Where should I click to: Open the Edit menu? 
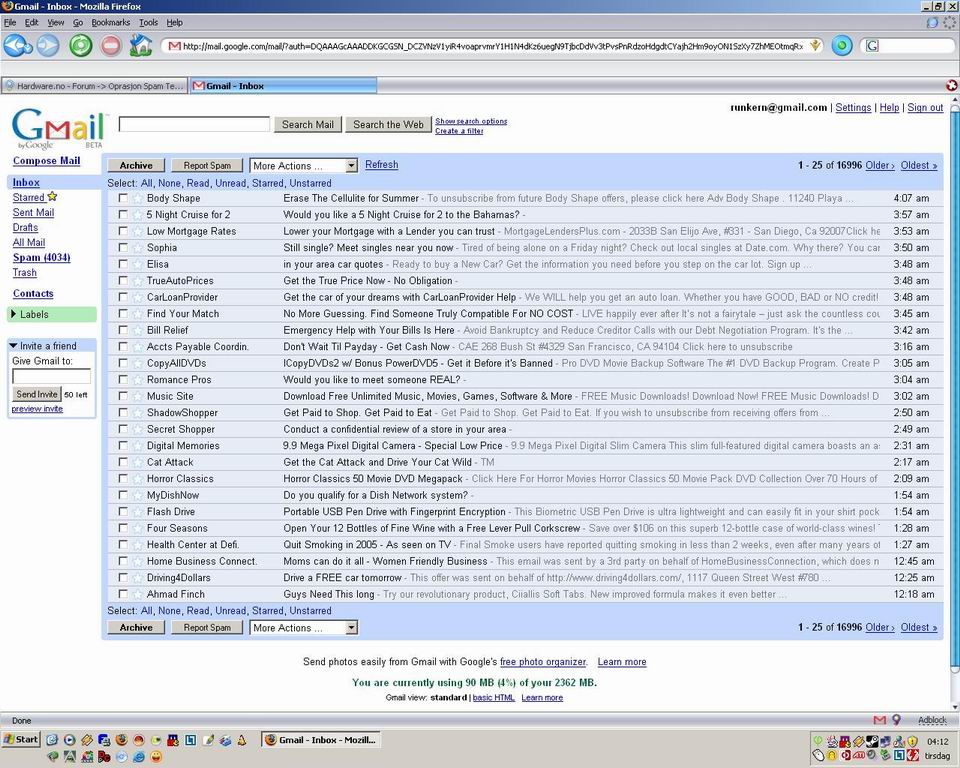[x=31, y=23]
